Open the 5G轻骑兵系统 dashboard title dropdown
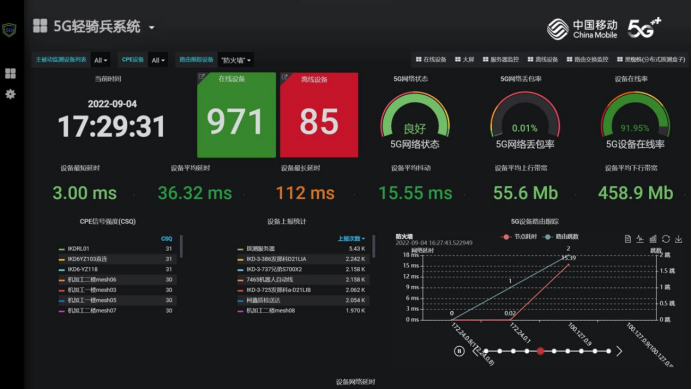Screen dimensions: 692x389 (152, 27)
